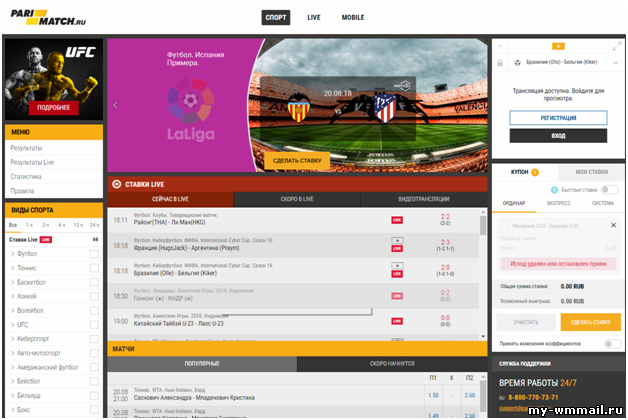Viewport: 628px width, 420px height.
Task: Check the UFC sport checkbox
Action: (x=94, y=325)
